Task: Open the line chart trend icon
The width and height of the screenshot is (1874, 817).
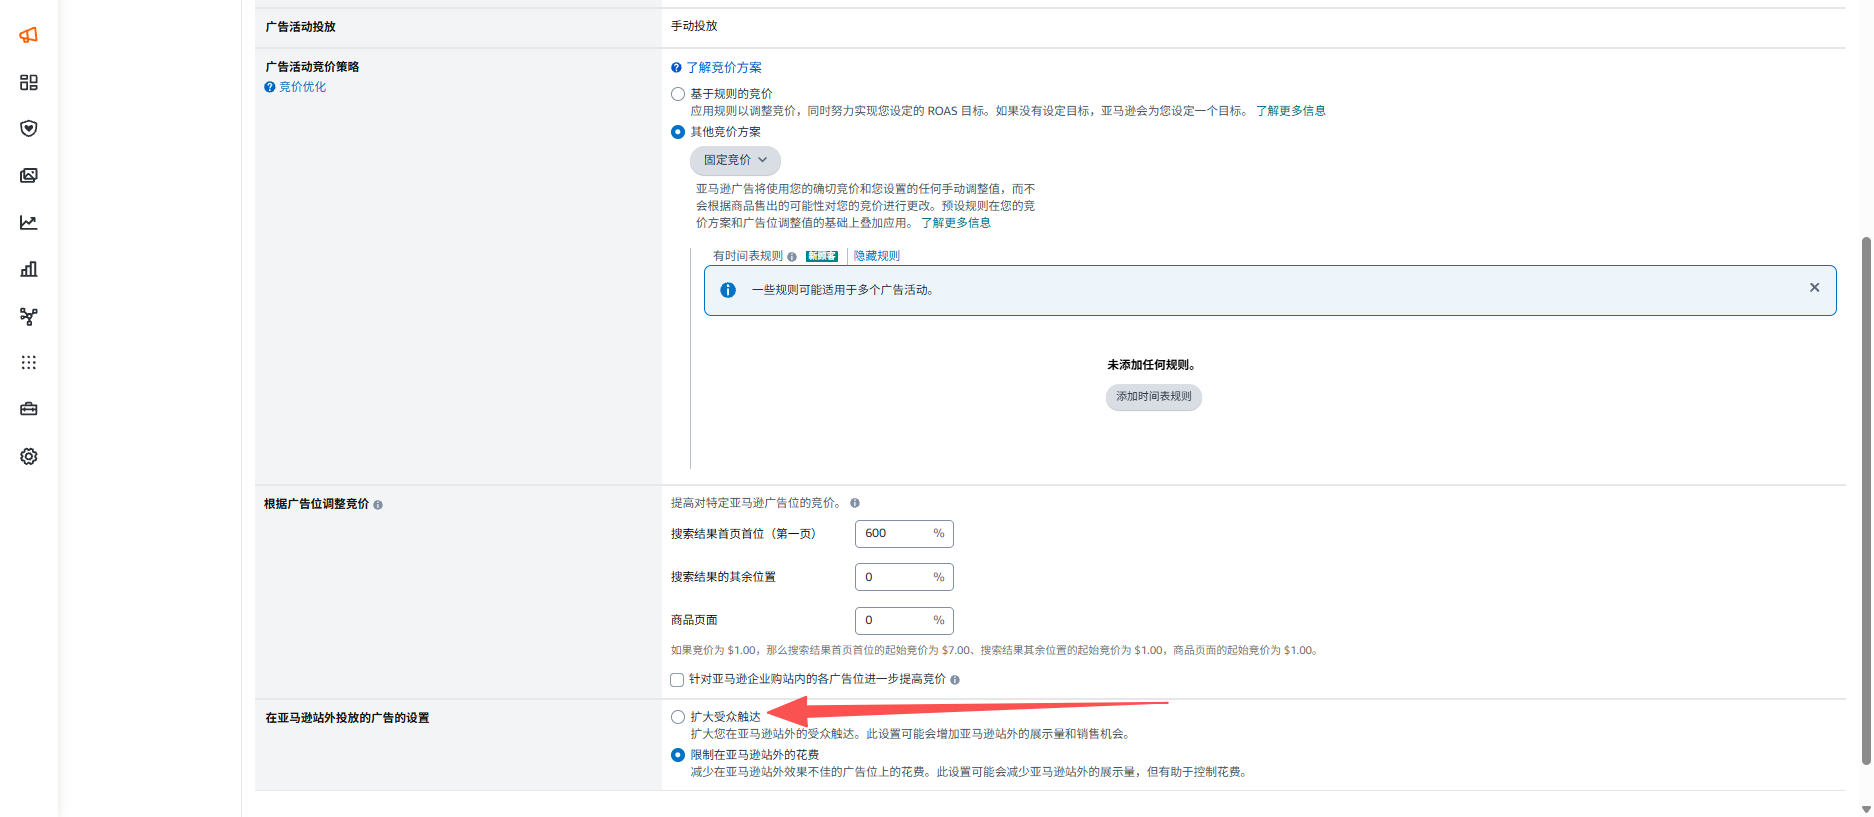Action: (x=29, y=222)
